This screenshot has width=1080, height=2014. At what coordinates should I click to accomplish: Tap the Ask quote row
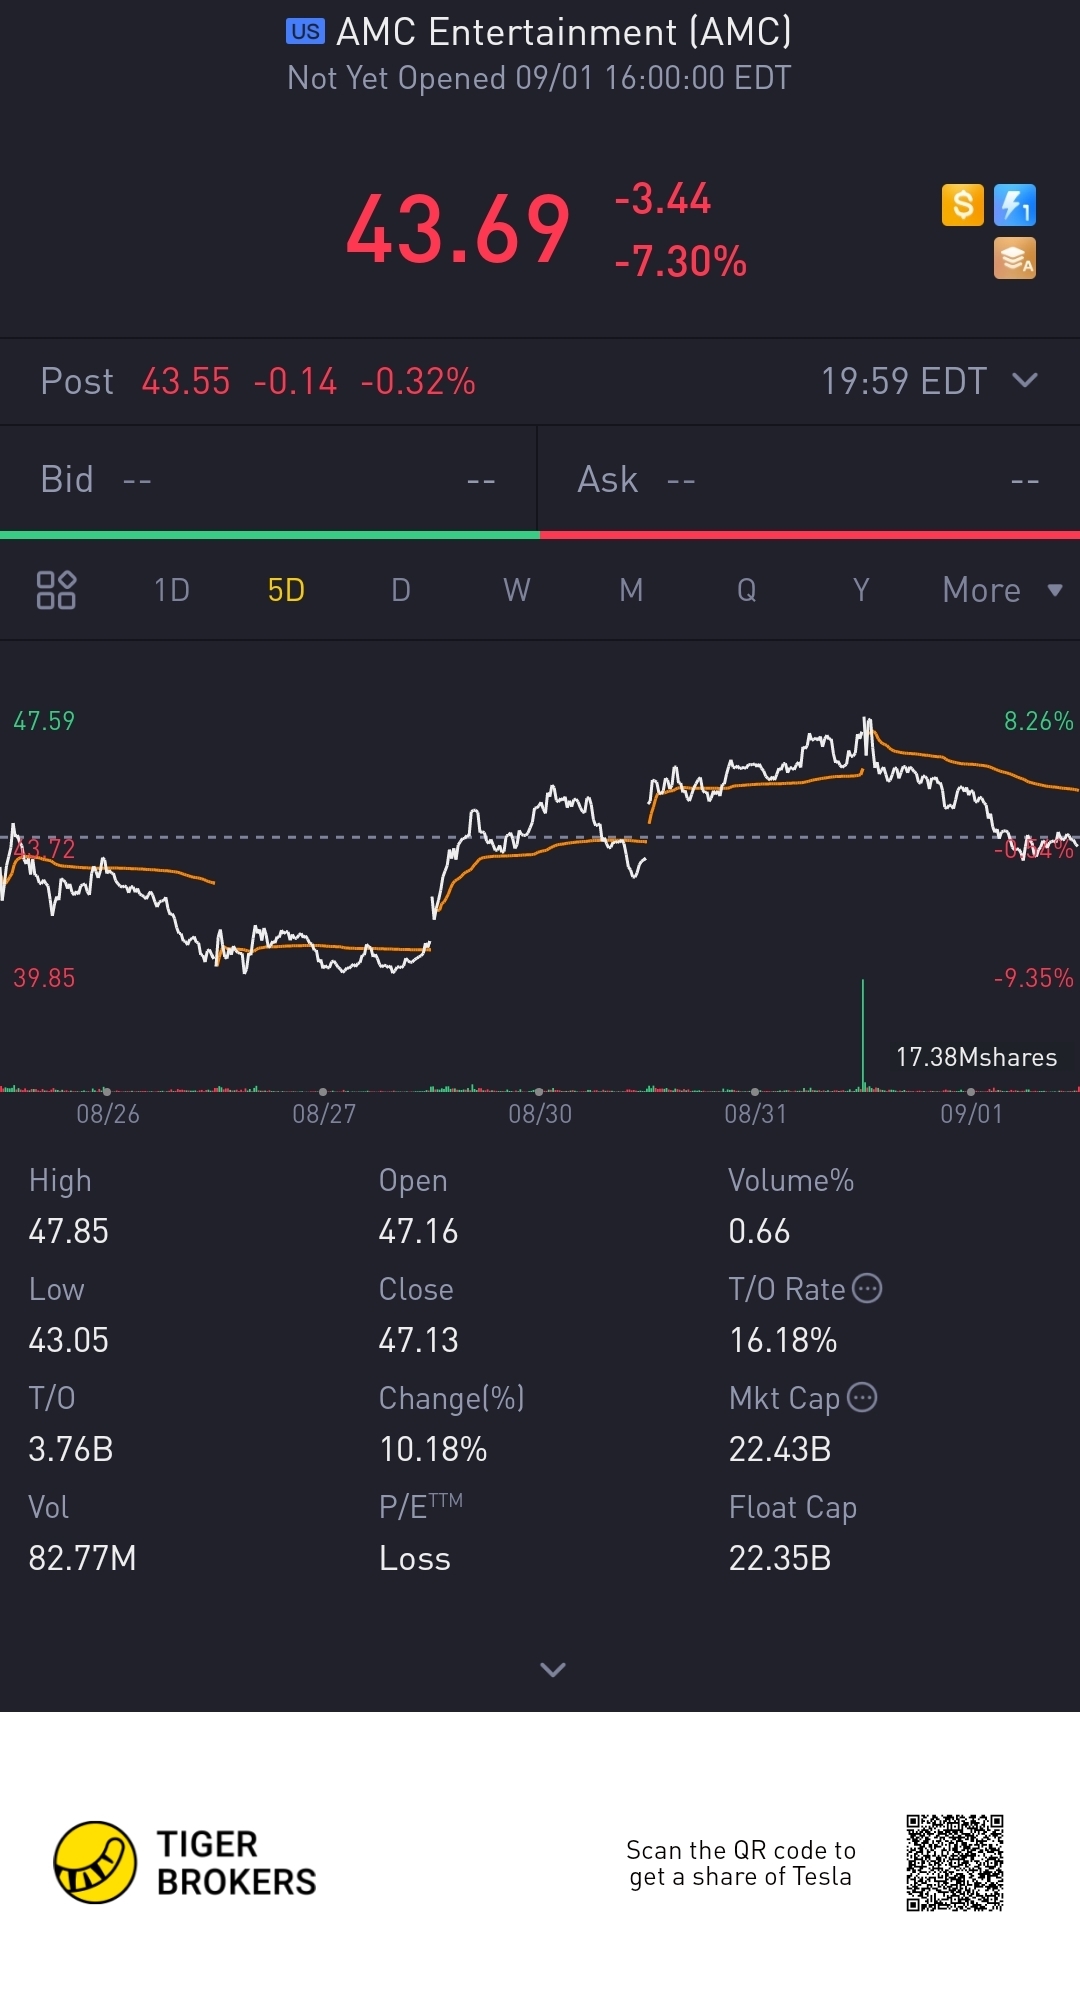[809, 479]
